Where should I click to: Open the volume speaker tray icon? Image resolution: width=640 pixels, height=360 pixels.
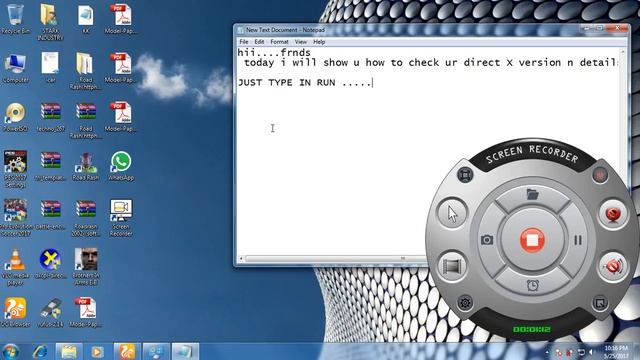tap(590, 352)
